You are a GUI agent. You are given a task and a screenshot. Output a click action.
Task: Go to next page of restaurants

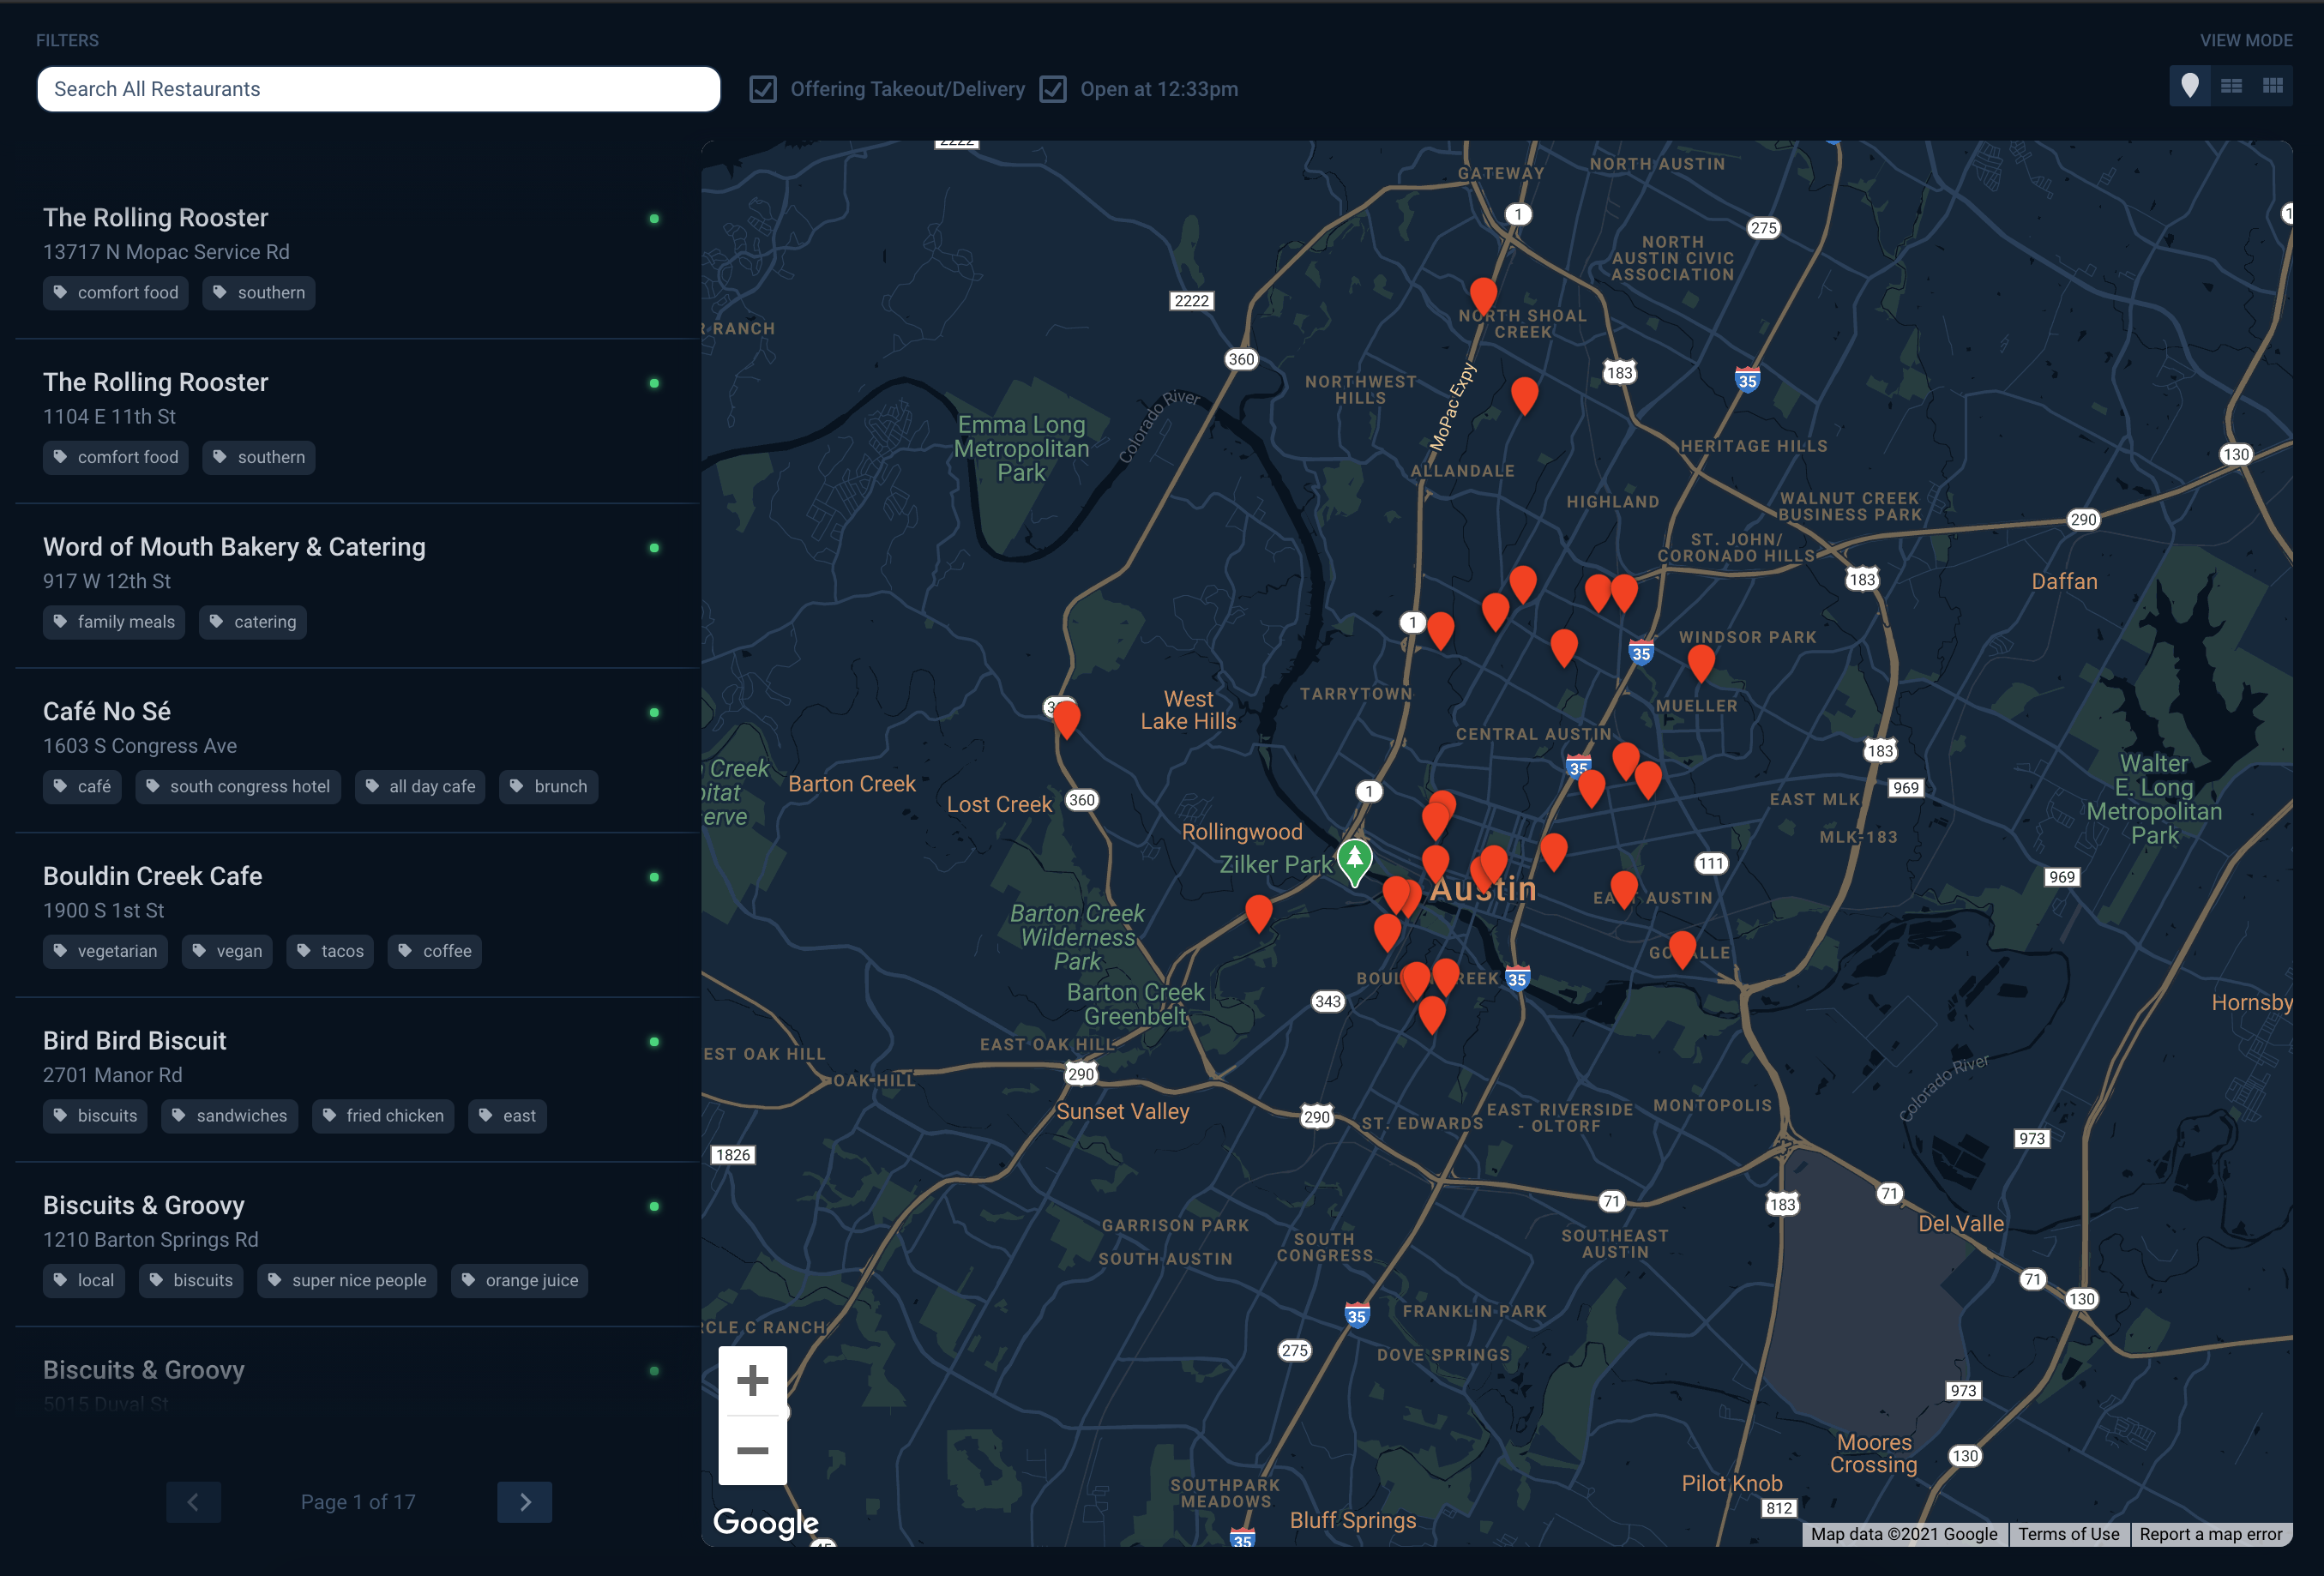coord(524,1501)
